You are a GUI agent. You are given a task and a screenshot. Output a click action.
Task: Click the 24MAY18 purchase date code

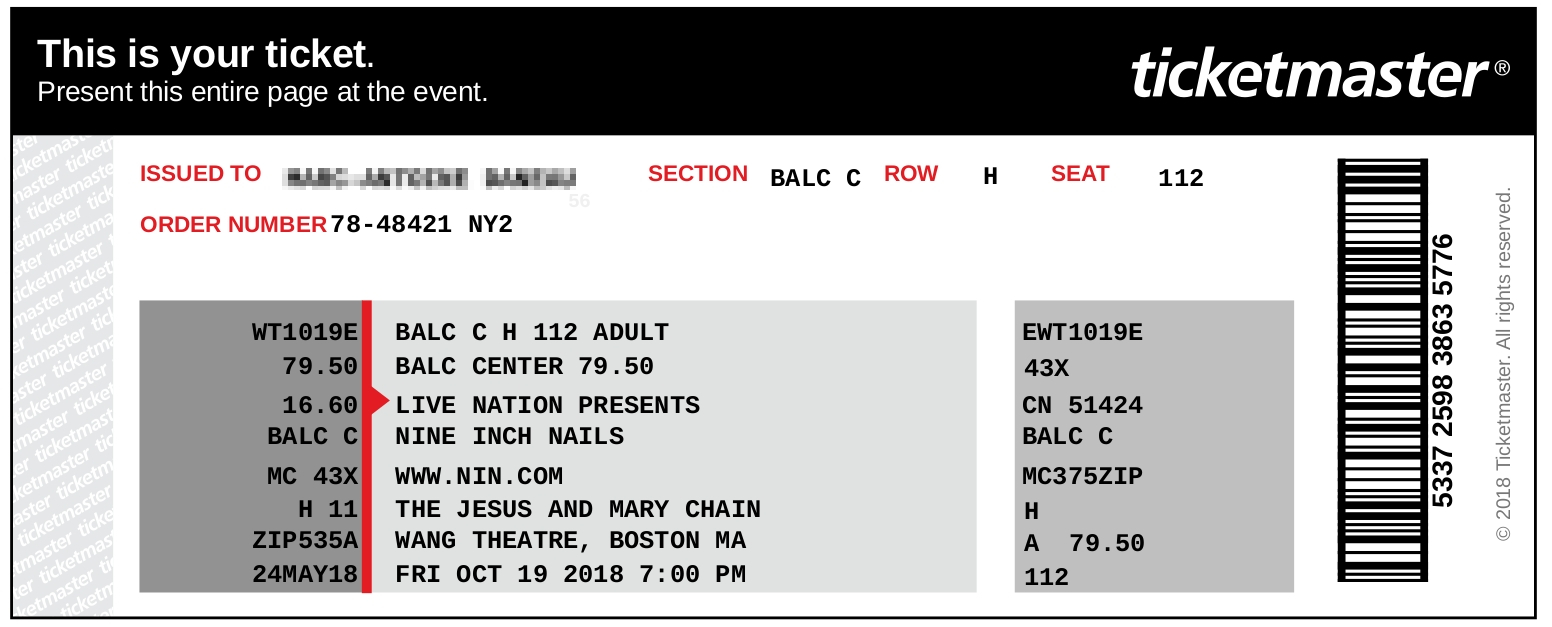(x=305, y=575)
